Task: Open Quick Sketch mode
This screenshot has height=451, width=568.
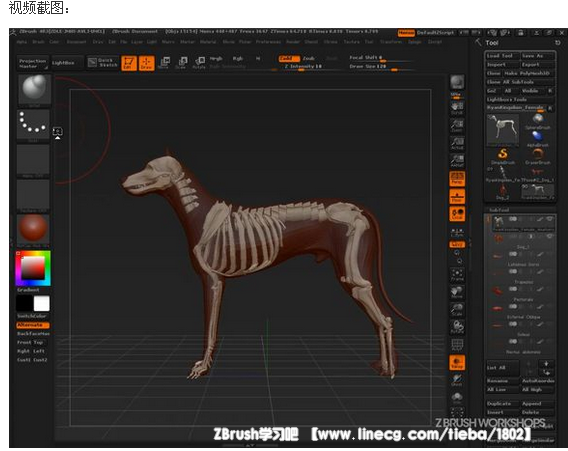Action: 103,62
